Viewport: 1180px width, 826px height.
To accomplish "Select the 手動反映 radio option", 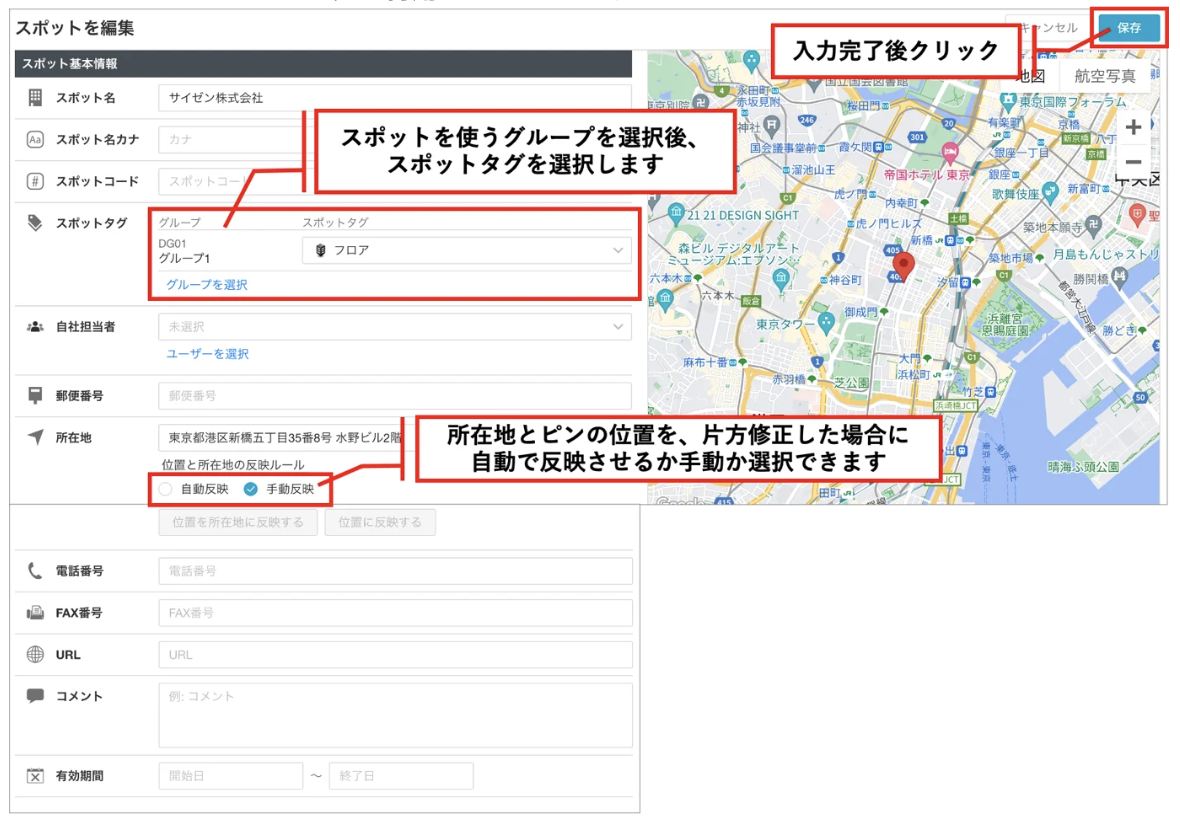I will 251,489.
